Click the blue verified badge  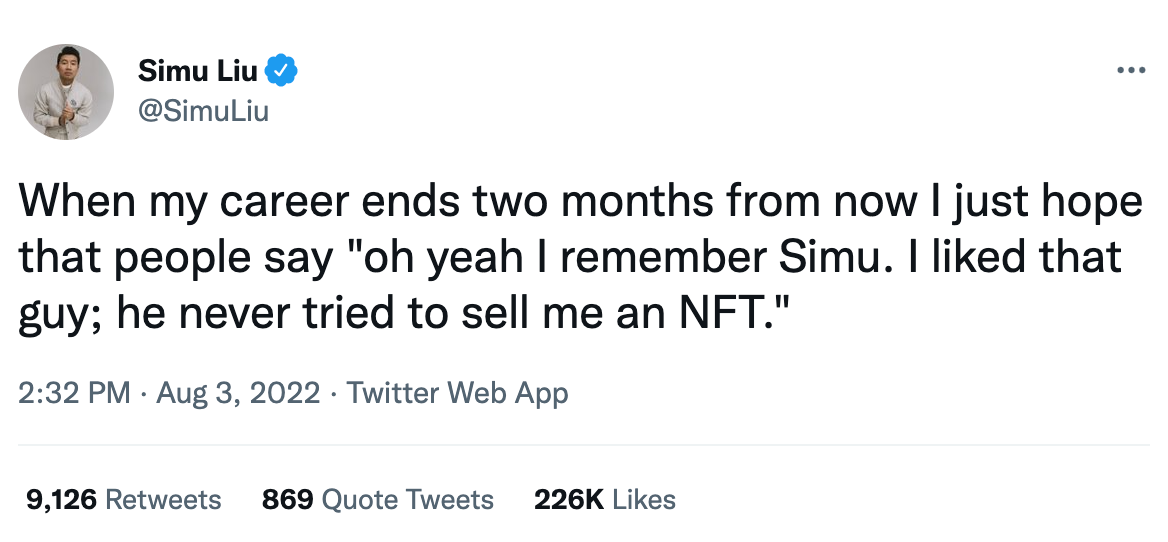(x=282, y=71)
